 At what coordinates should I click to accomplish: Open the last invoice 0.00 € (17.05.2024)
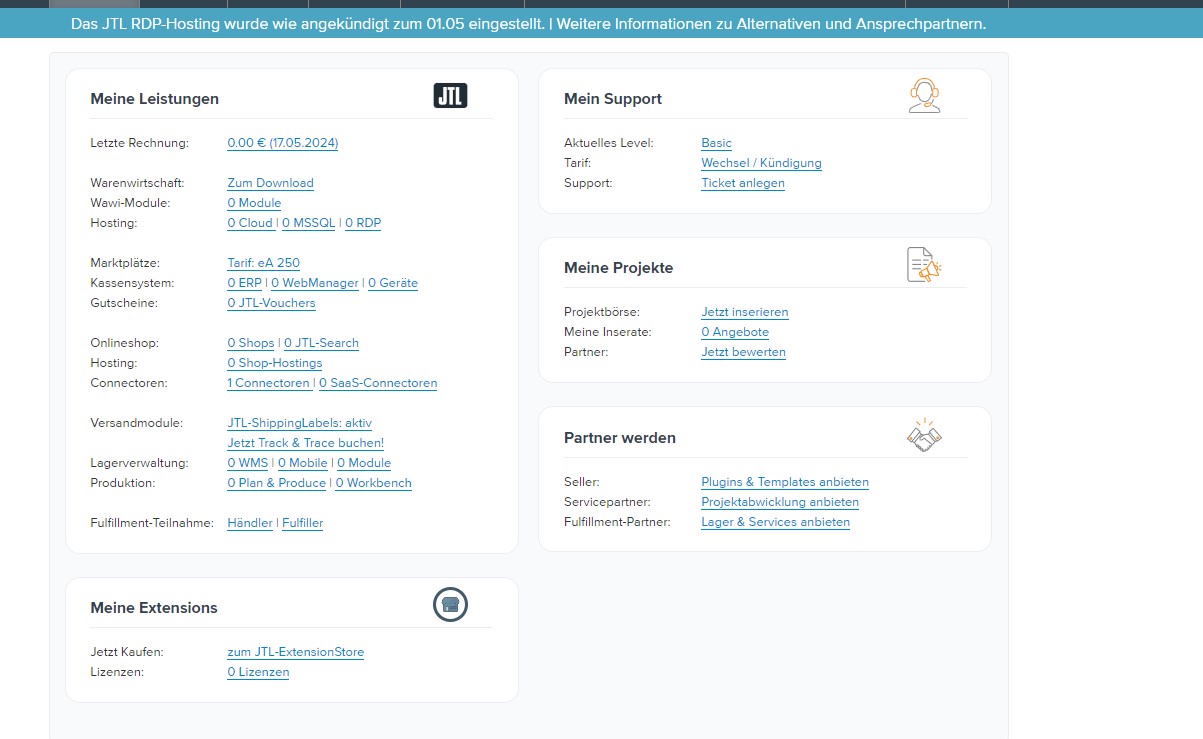[x=283, y=143]
